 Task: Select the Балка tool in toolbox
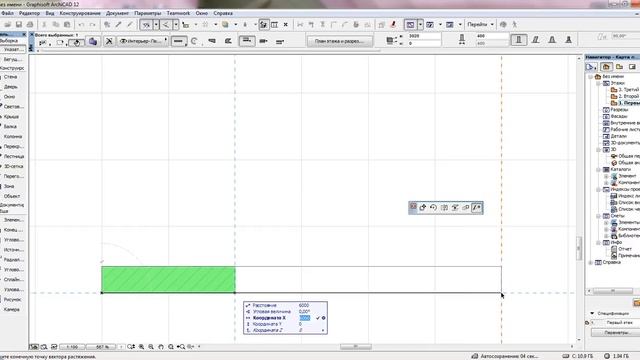coord(10,127)
